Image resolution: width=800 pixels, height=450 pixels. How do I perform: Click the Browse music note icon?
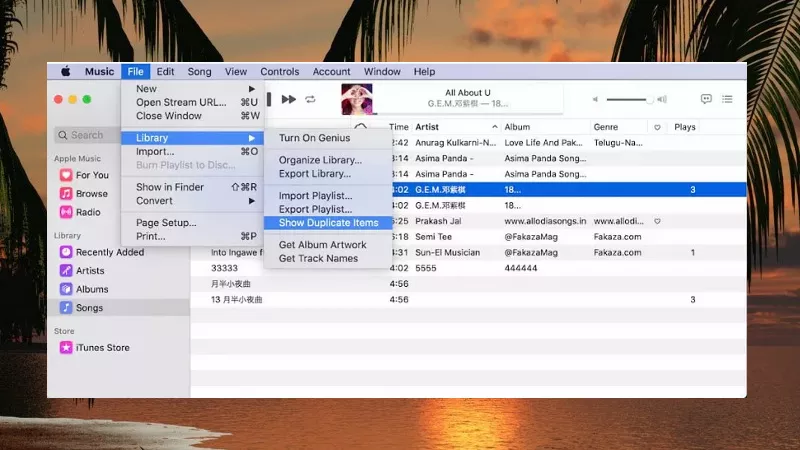[66, 193]
